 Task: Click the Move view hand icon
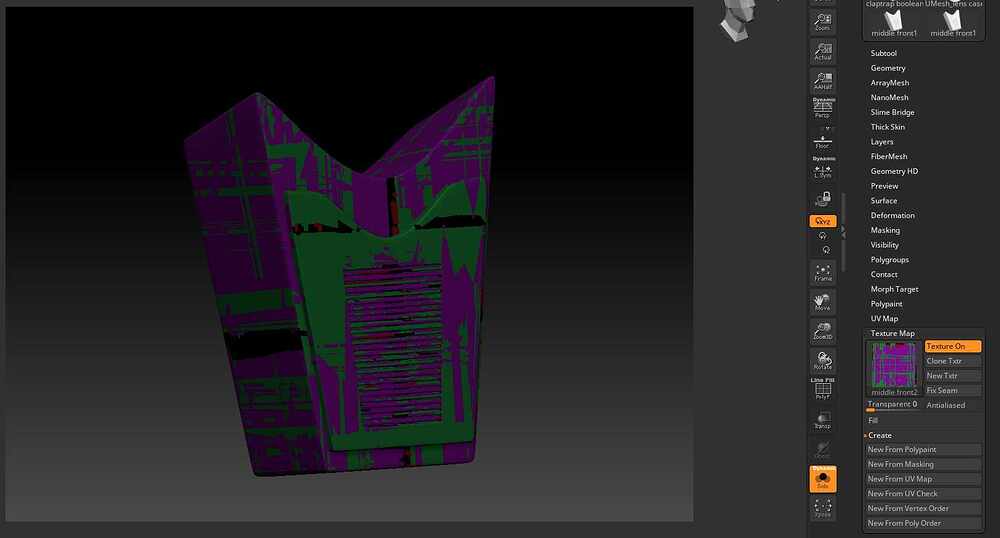coord(823,302)
